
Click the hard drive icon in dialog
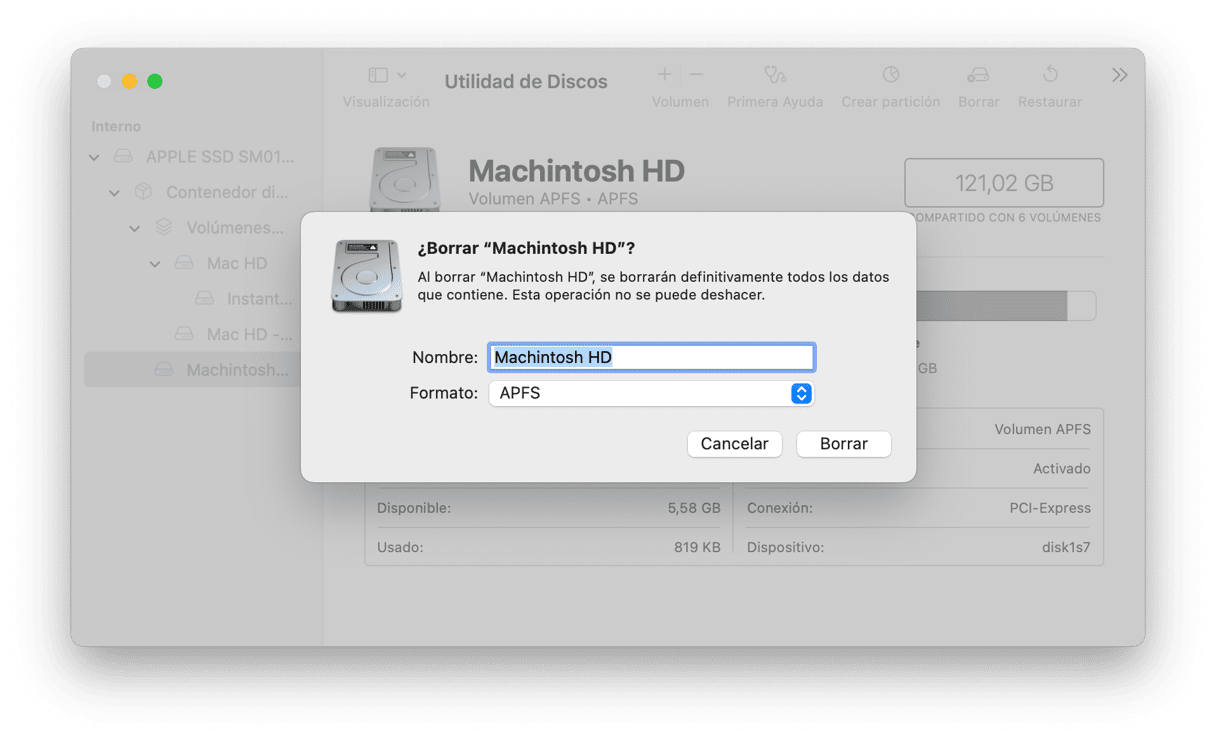(366, 275)
